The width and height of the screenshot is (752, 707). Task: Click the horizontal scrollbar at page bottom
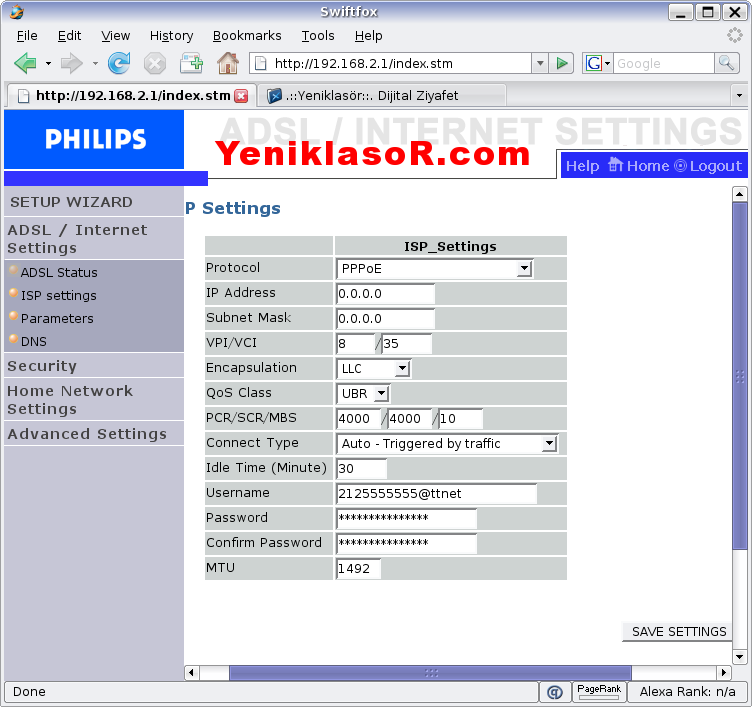click(x=430, y=673)
